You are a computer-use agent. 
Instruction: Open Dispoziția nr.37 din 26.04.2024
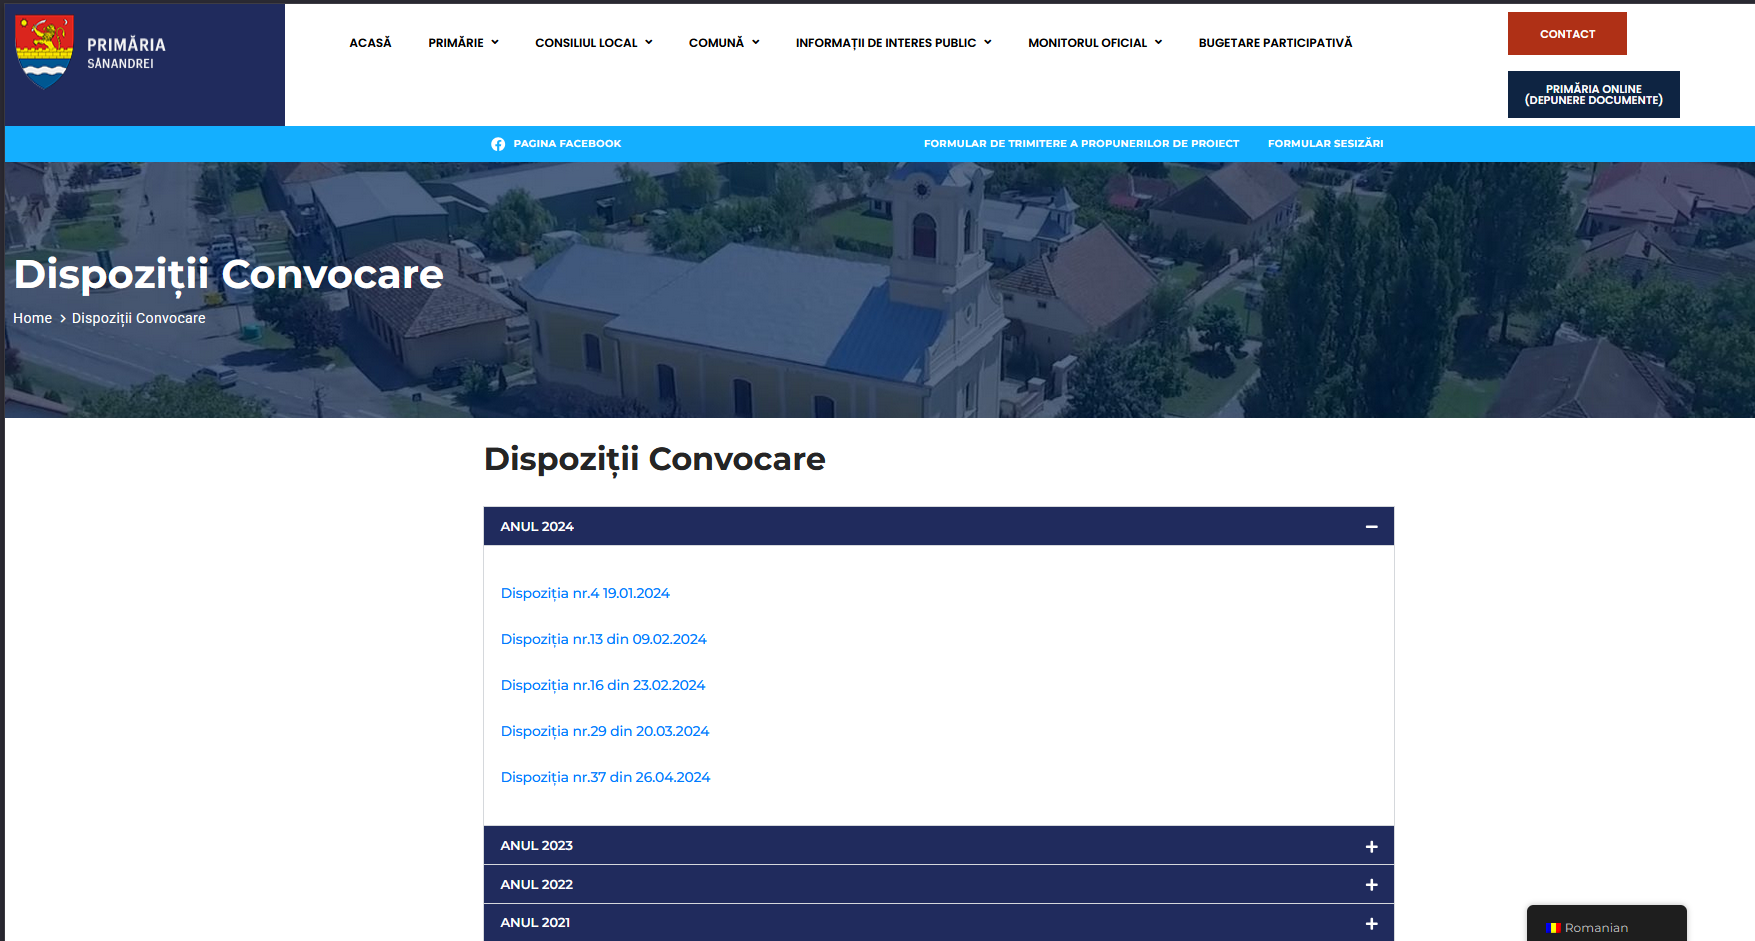pyautogui.click(x=605, y=778)
